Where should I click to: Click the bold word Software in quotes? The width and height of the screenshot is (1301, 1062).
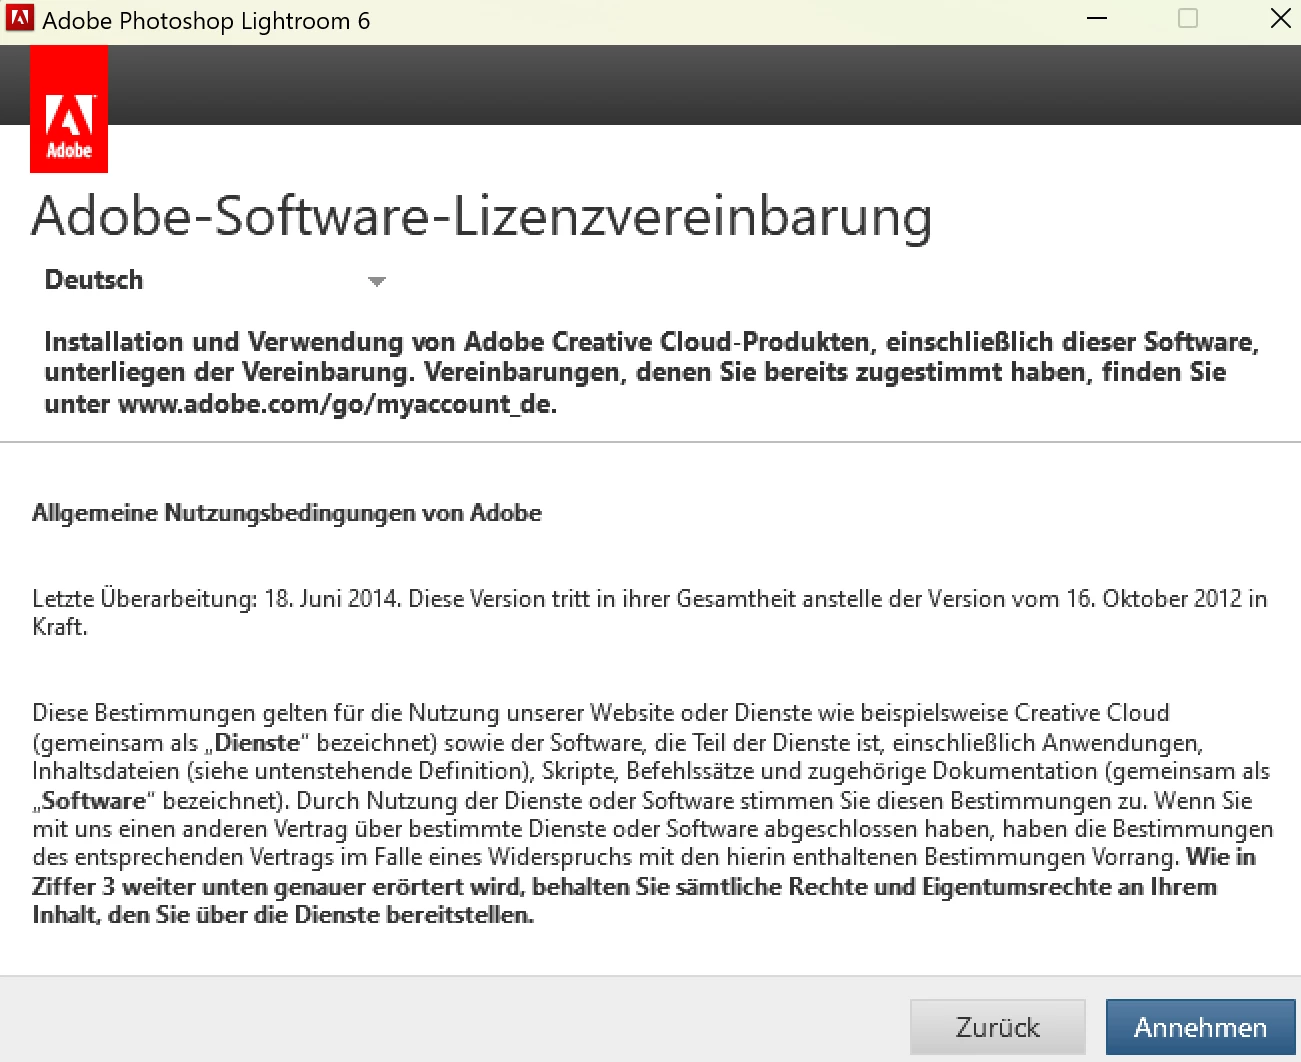(93, 800)
